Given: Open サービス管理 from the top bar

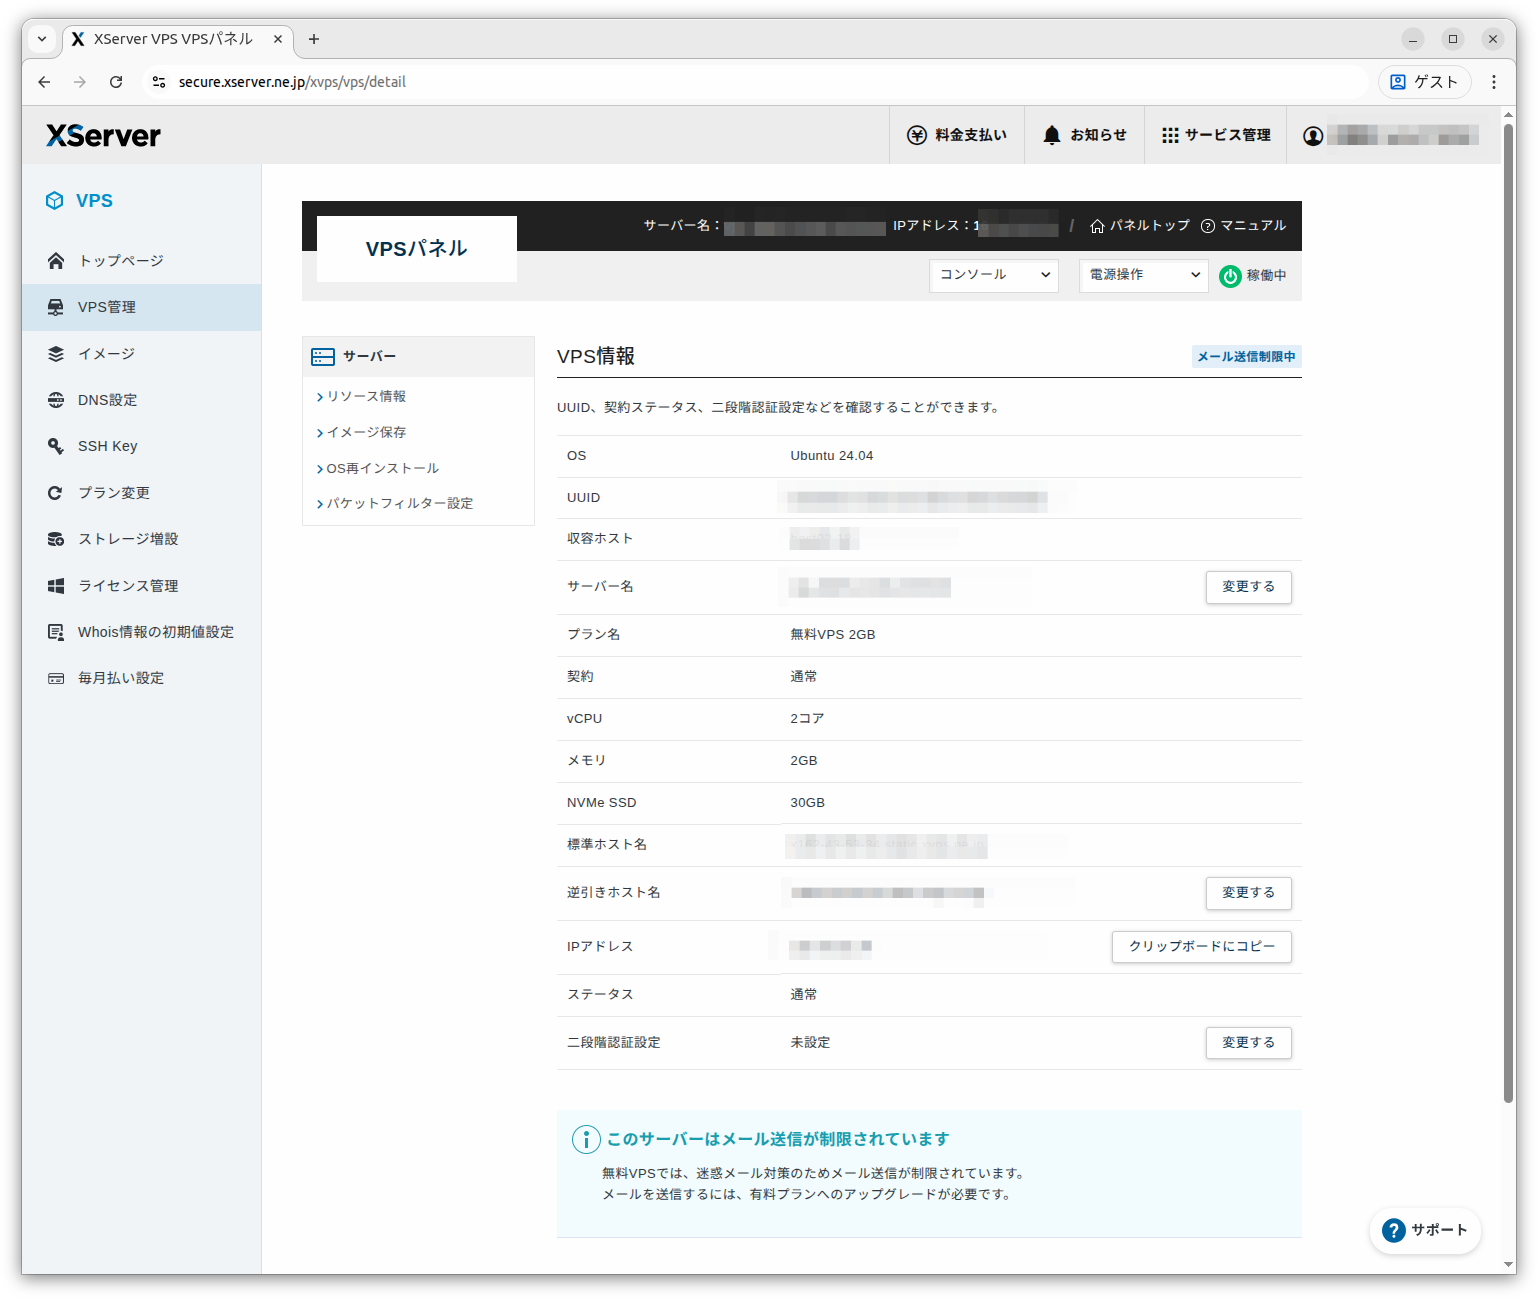Looking at the screenshot, I should point(1216,134).
